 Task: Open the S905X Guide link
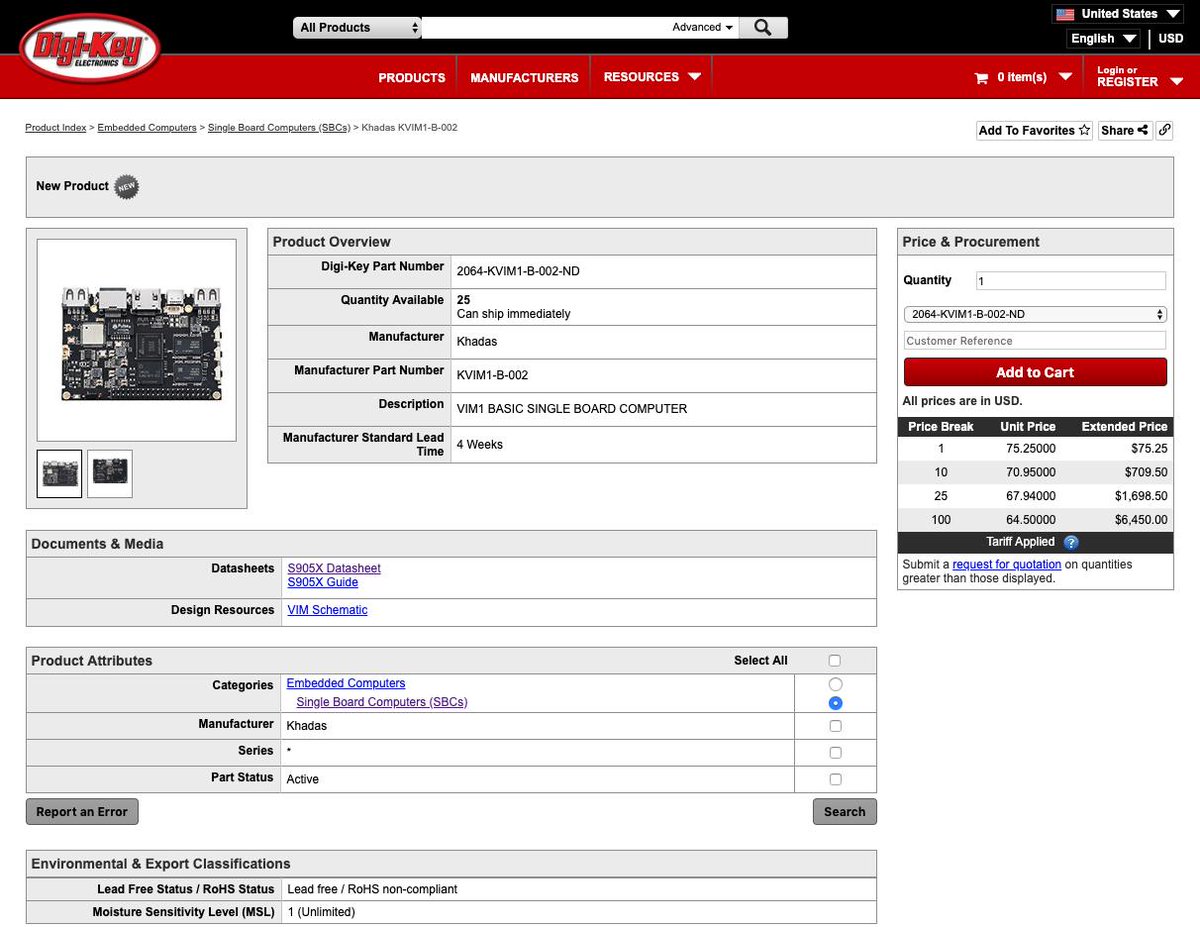coord(323,582)
